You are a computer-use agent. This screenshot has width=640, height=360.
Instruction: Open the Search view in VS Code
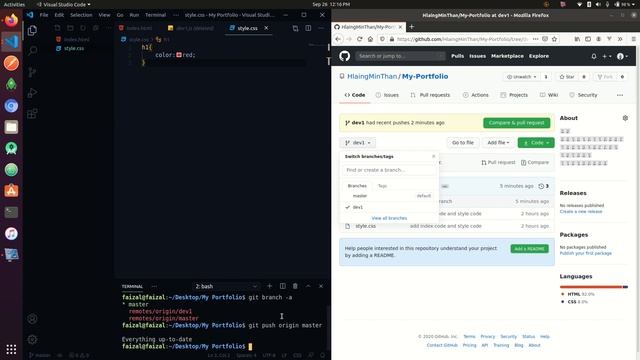coord(32,51)
